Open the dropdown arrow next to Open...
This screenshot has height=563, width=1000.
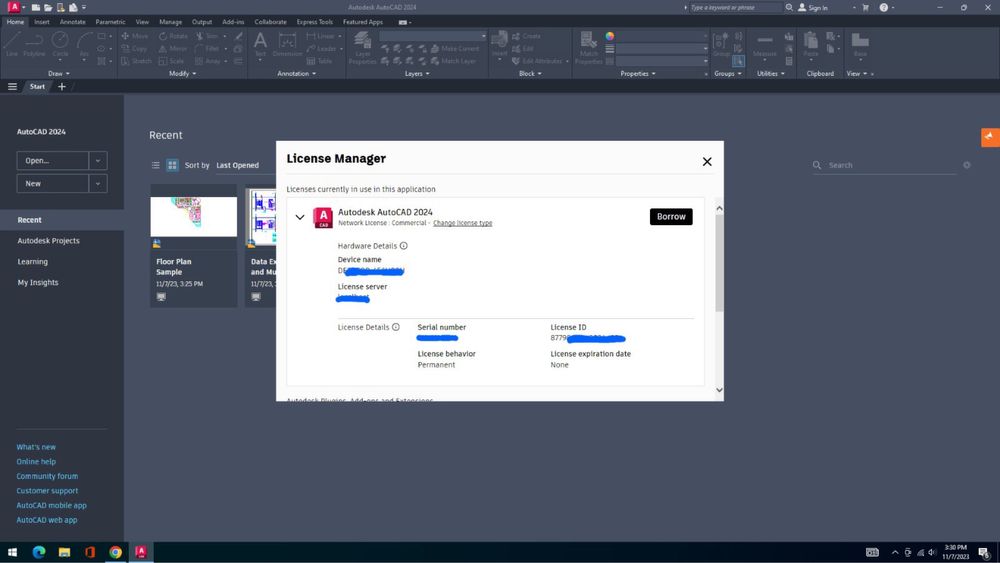tap(98, 161)
